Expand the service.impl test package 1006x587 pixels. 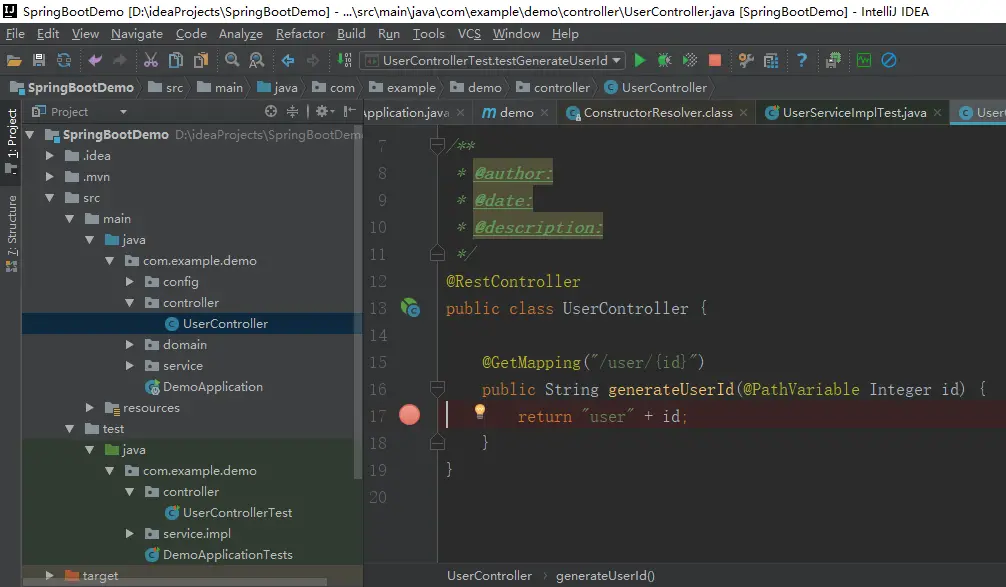point(130,534)
